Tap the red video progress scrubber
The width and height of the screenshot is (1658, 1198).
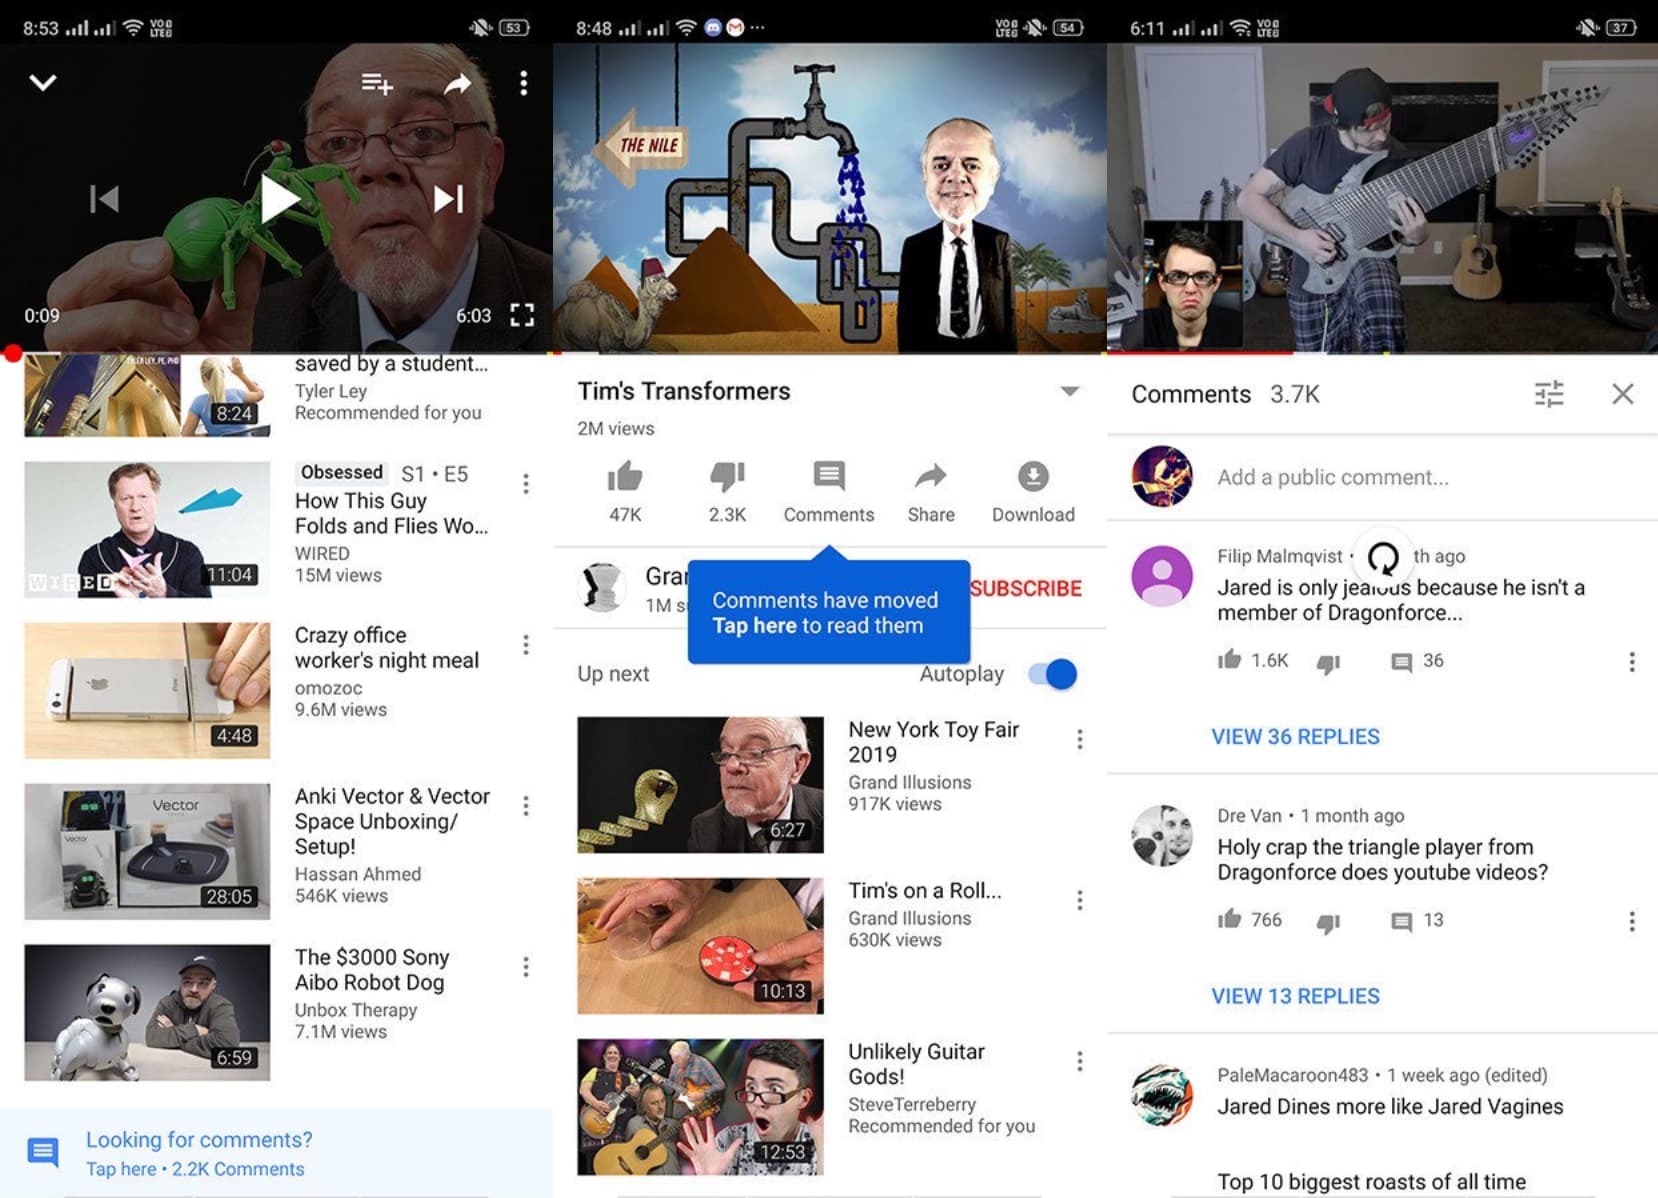[x=12, y=353]
